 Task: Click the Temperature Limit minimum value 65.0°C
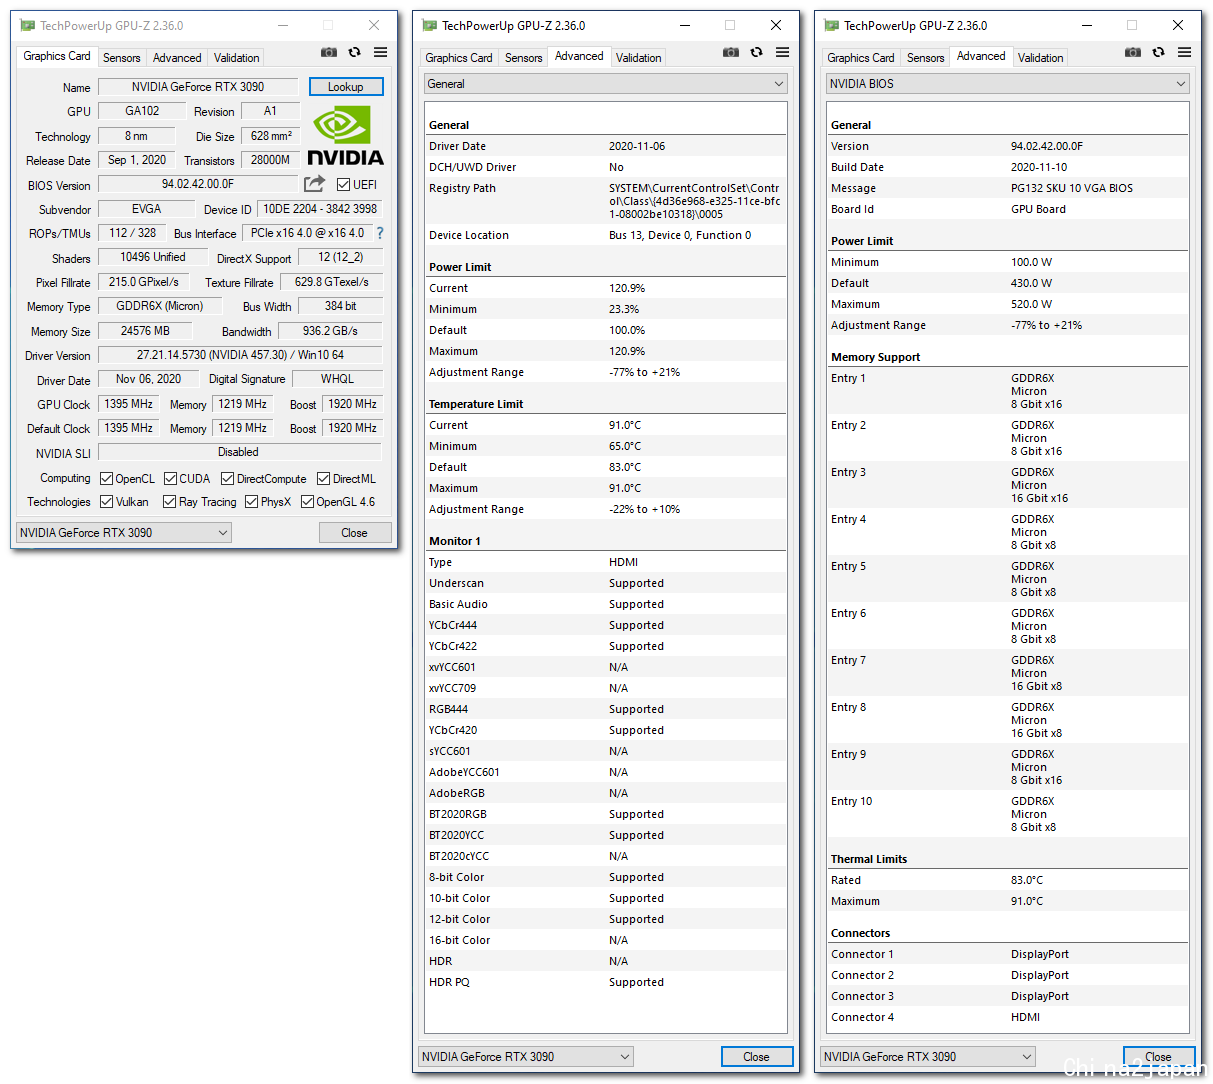[x=625, y=446]
